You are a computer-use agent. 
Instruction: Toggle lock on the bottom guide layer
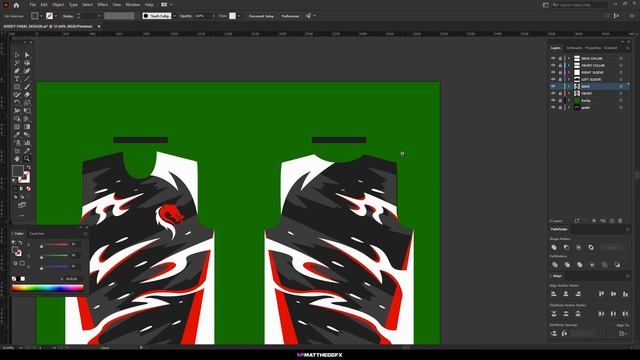[560, 107]
